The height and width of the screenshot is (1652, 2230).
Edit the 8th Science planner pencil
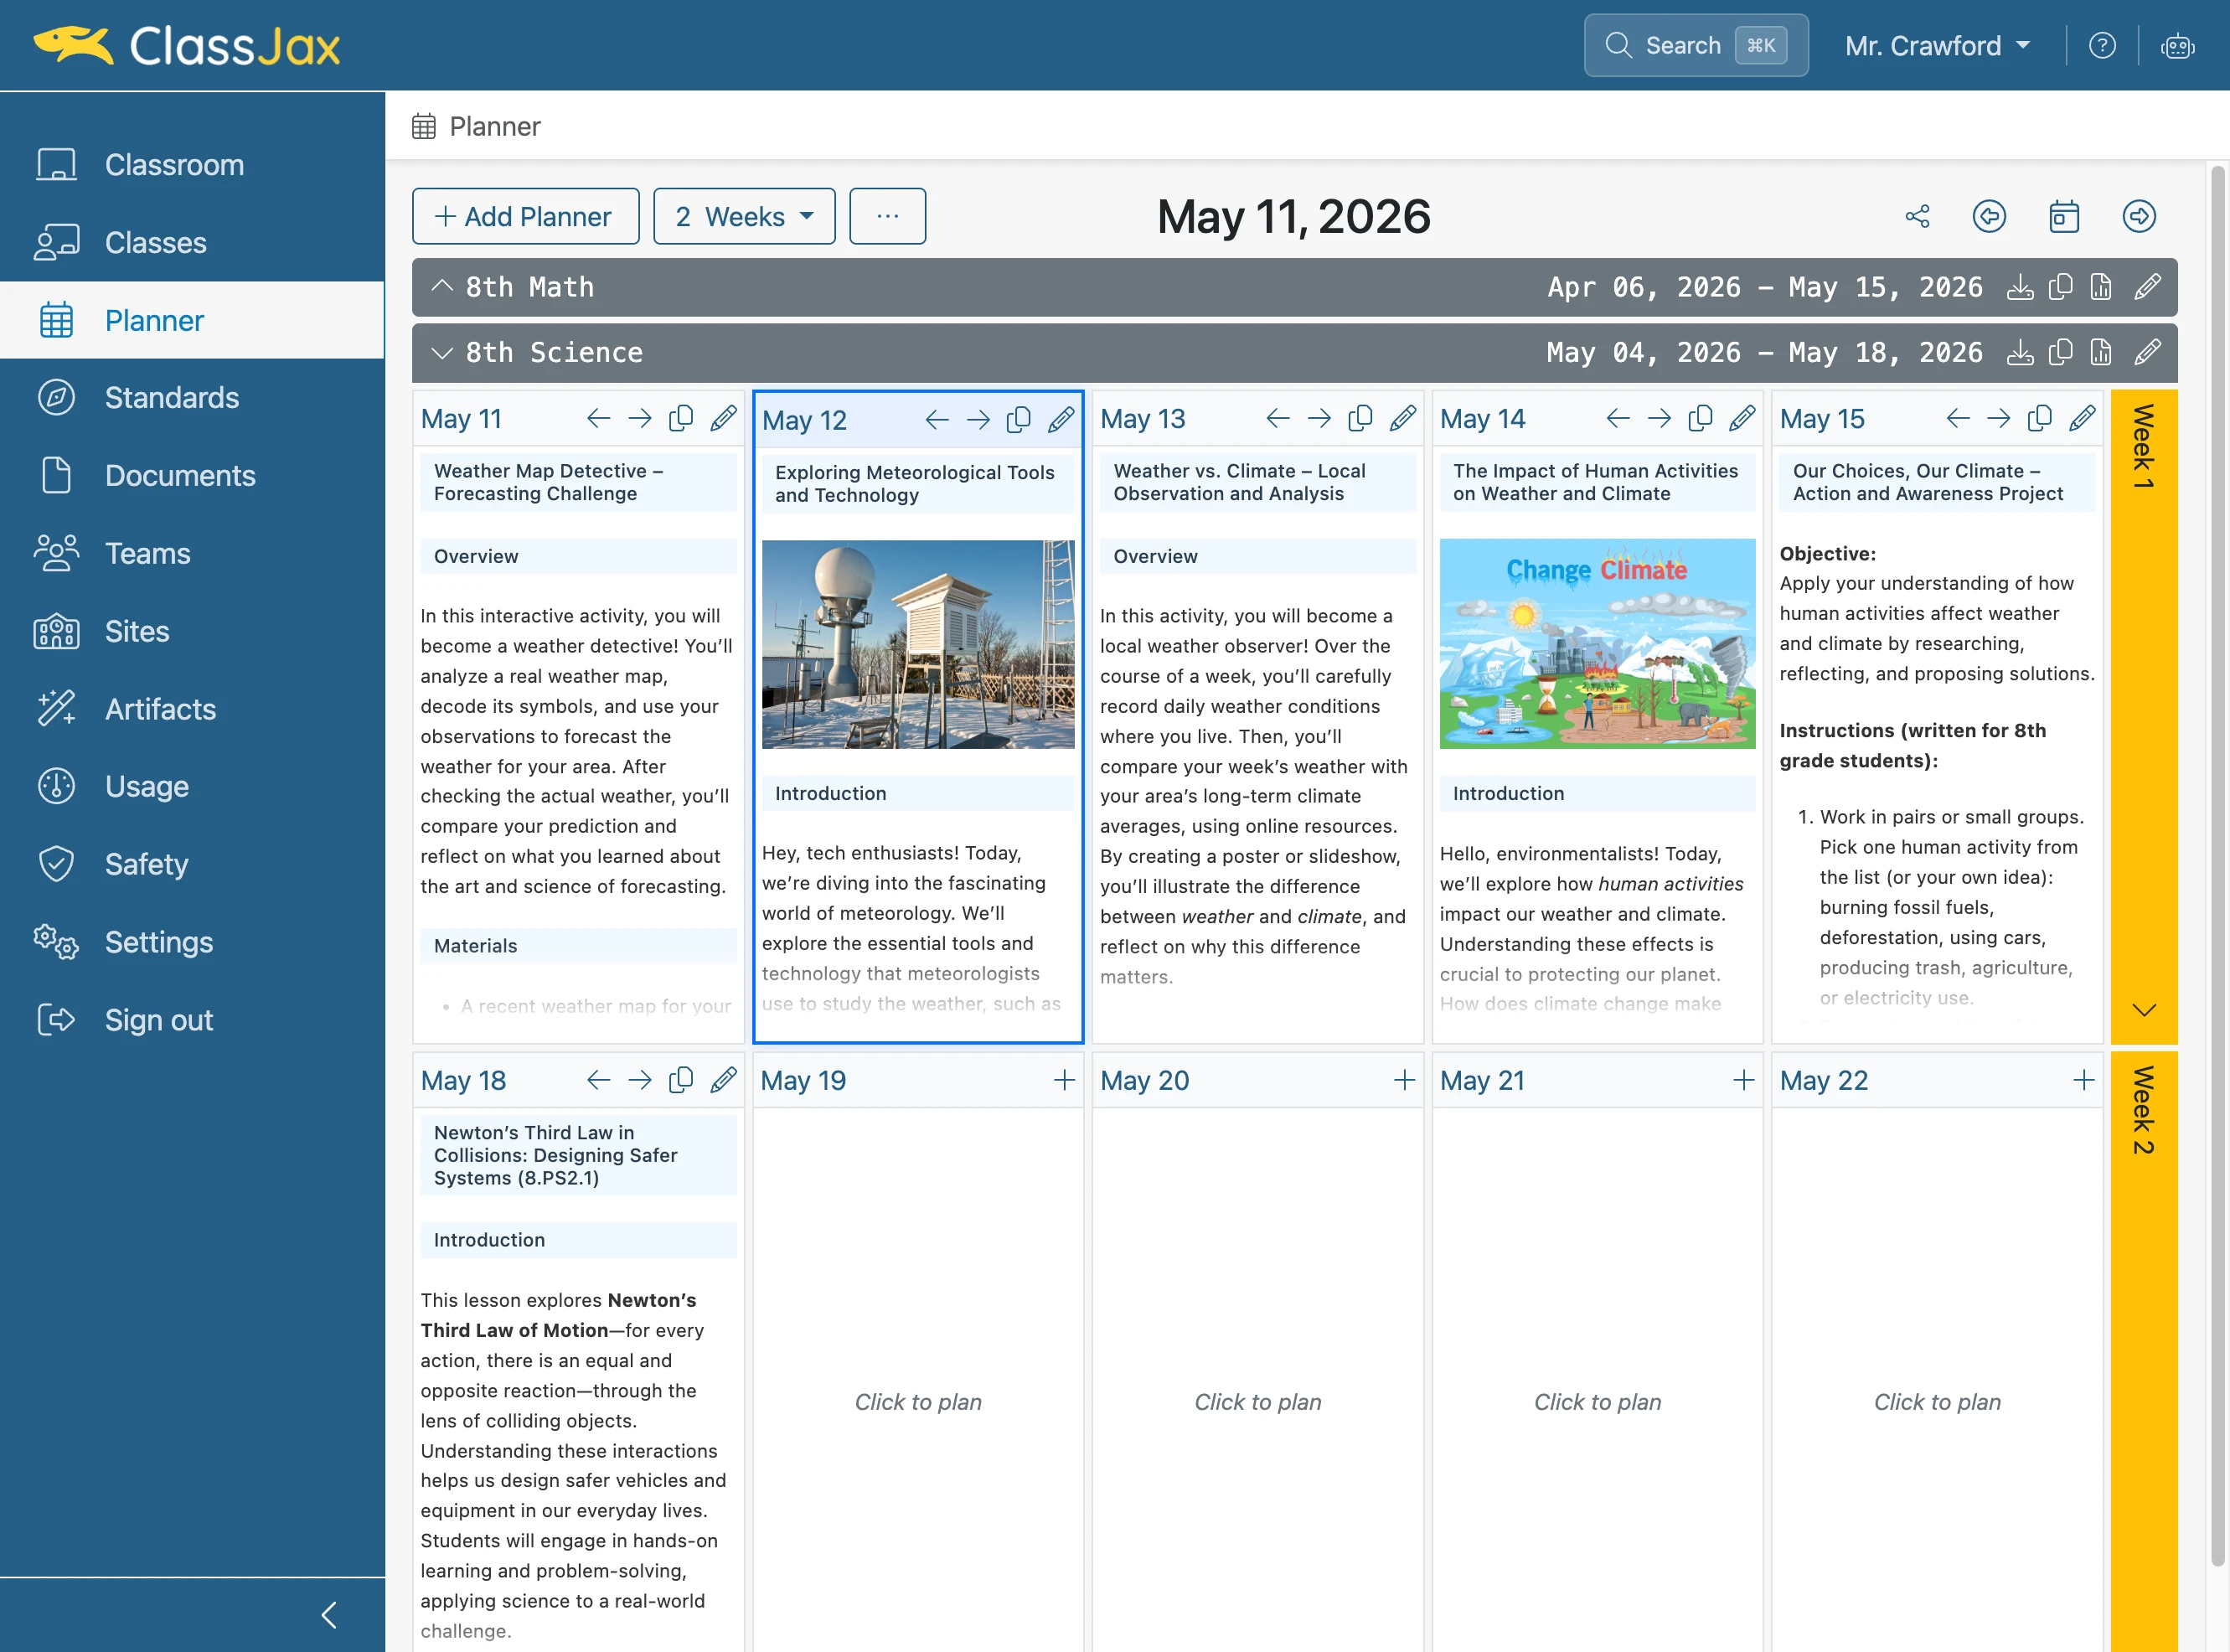[x=2147, y=352]
